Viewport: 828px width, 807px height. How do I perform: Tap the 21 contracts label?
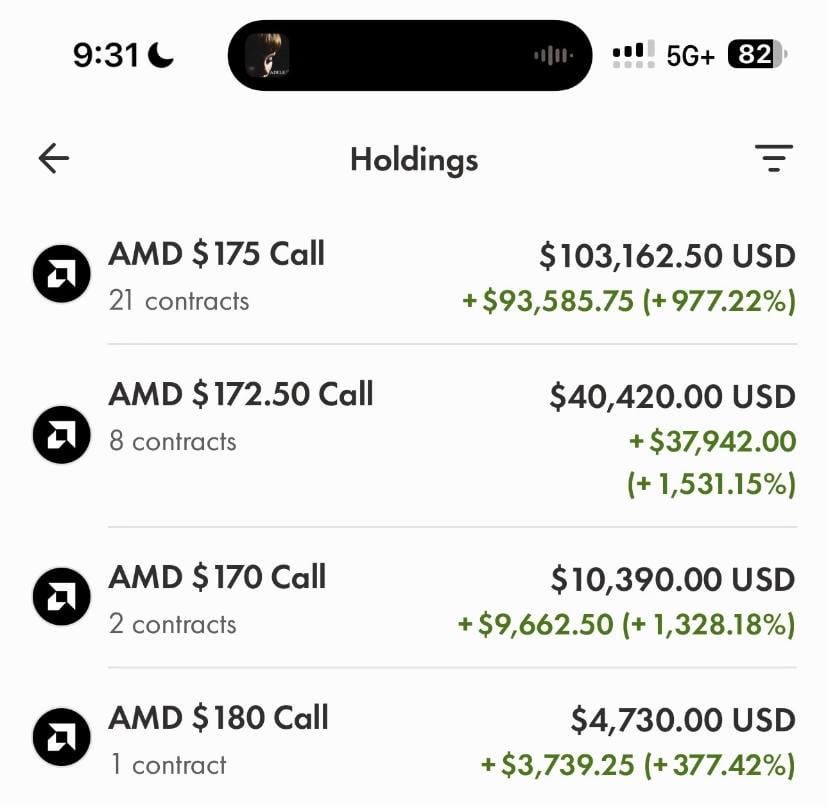(179, 301)
